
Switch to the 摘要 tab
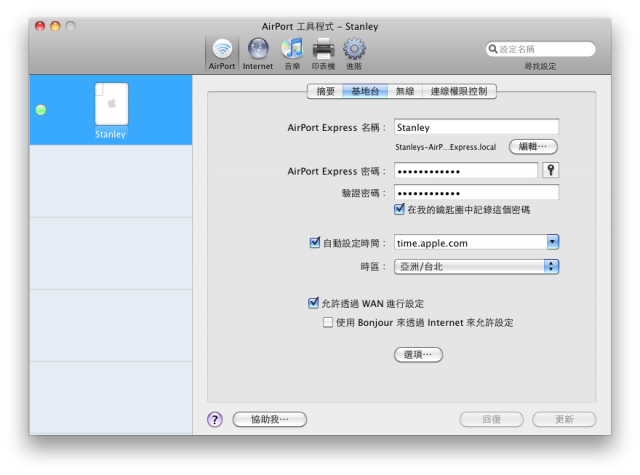click(x=325, y=91)
